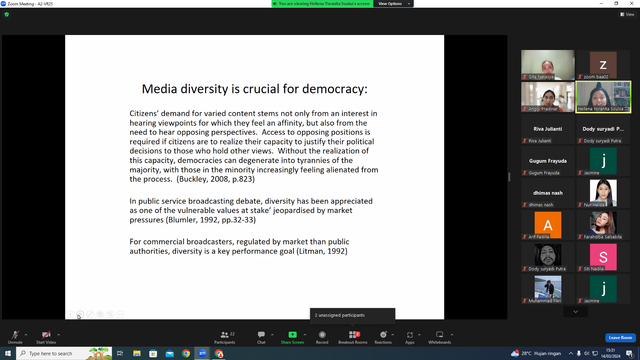Unmute the microphone in Zoom toolbar
Image resolution: width=640 pixels, height=360 pixels.
tap(15, 337)
